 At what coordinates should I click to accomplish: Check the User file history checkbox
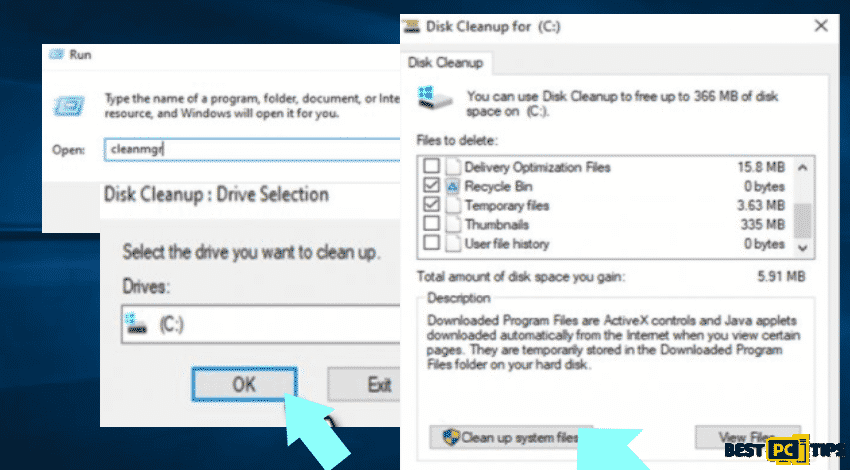(x=432, y=242)
